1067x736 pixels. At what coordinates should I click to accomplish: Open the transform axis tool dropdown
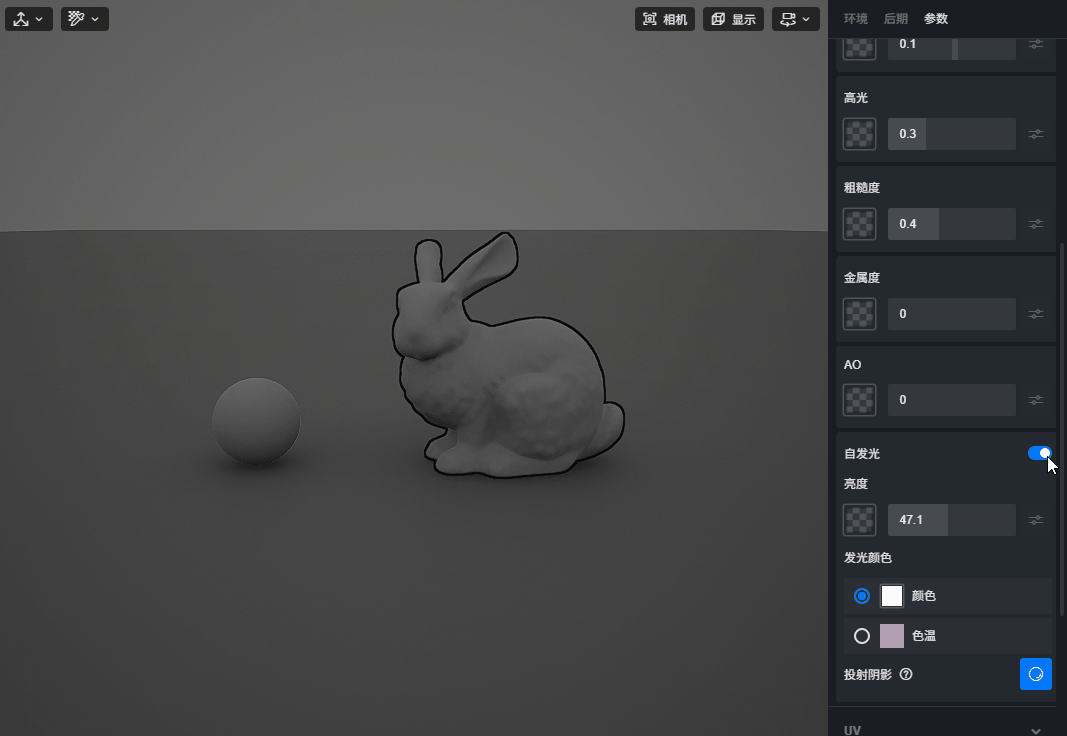pyautogui.click(x=29, y=19)
